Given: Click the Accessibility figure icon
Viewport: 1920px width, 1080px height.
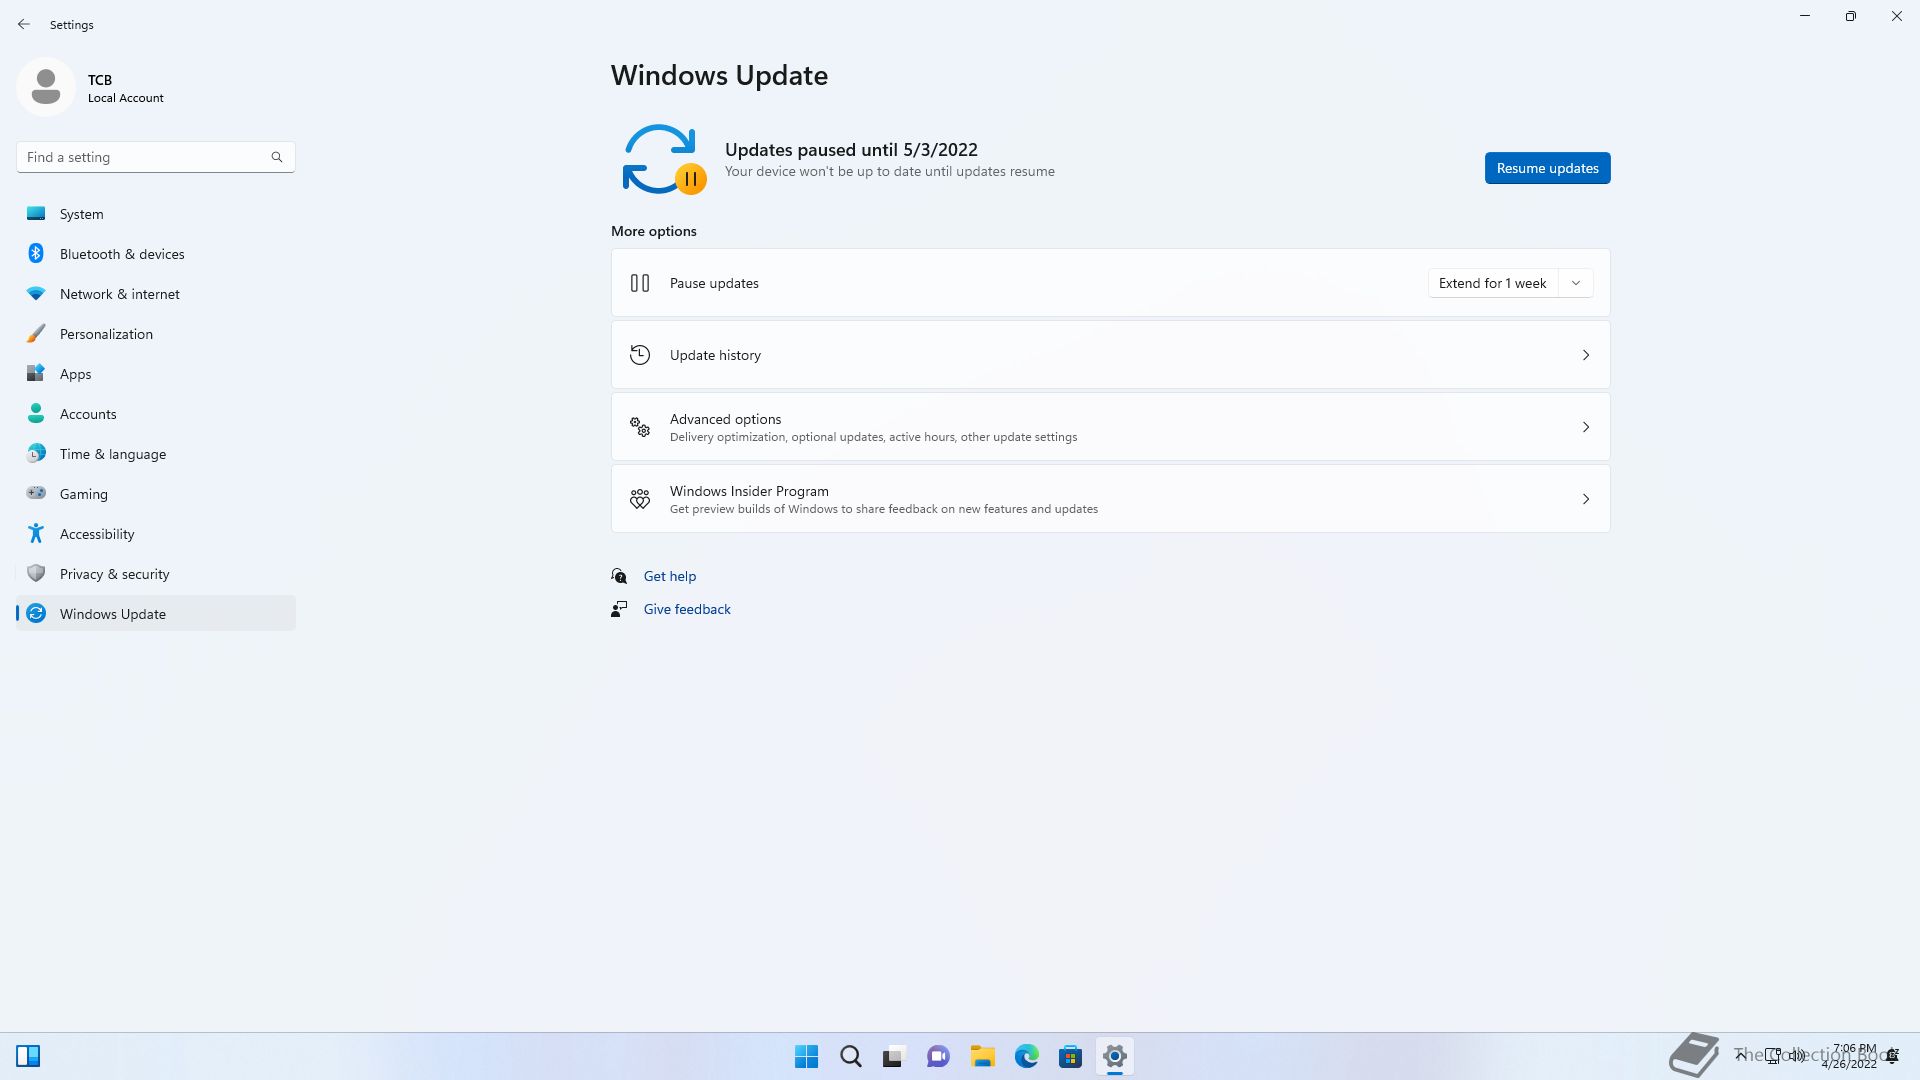Looking at the screenshot, I should click(36, 534).
